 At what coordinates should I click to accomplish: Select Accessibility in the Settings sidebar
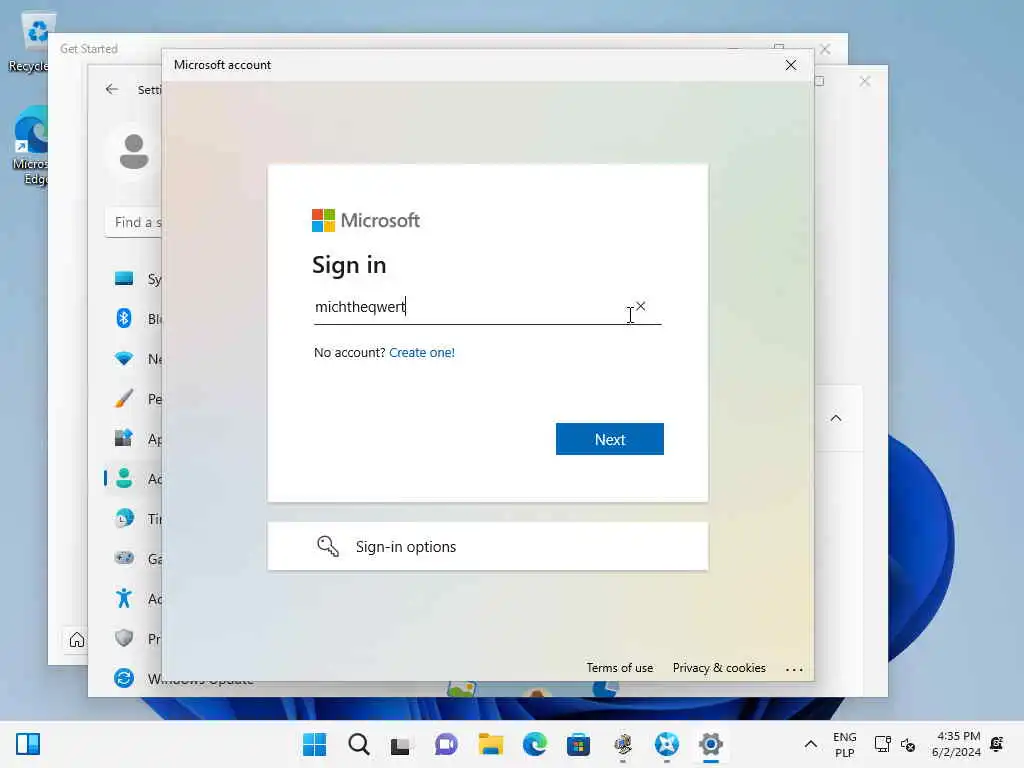(133, 598)
